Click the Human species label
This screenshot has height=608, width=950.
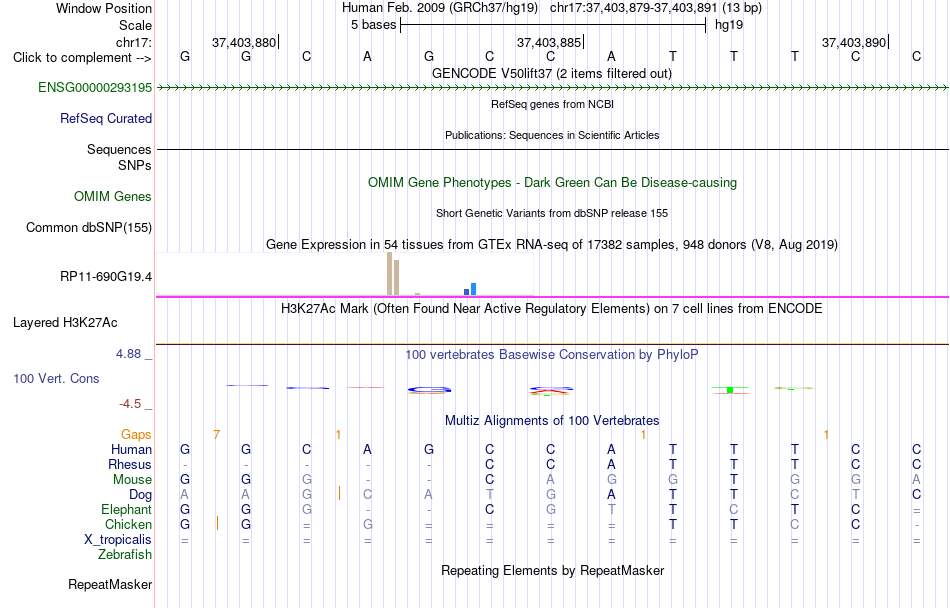pyautogui.click(x=131, y=450)
